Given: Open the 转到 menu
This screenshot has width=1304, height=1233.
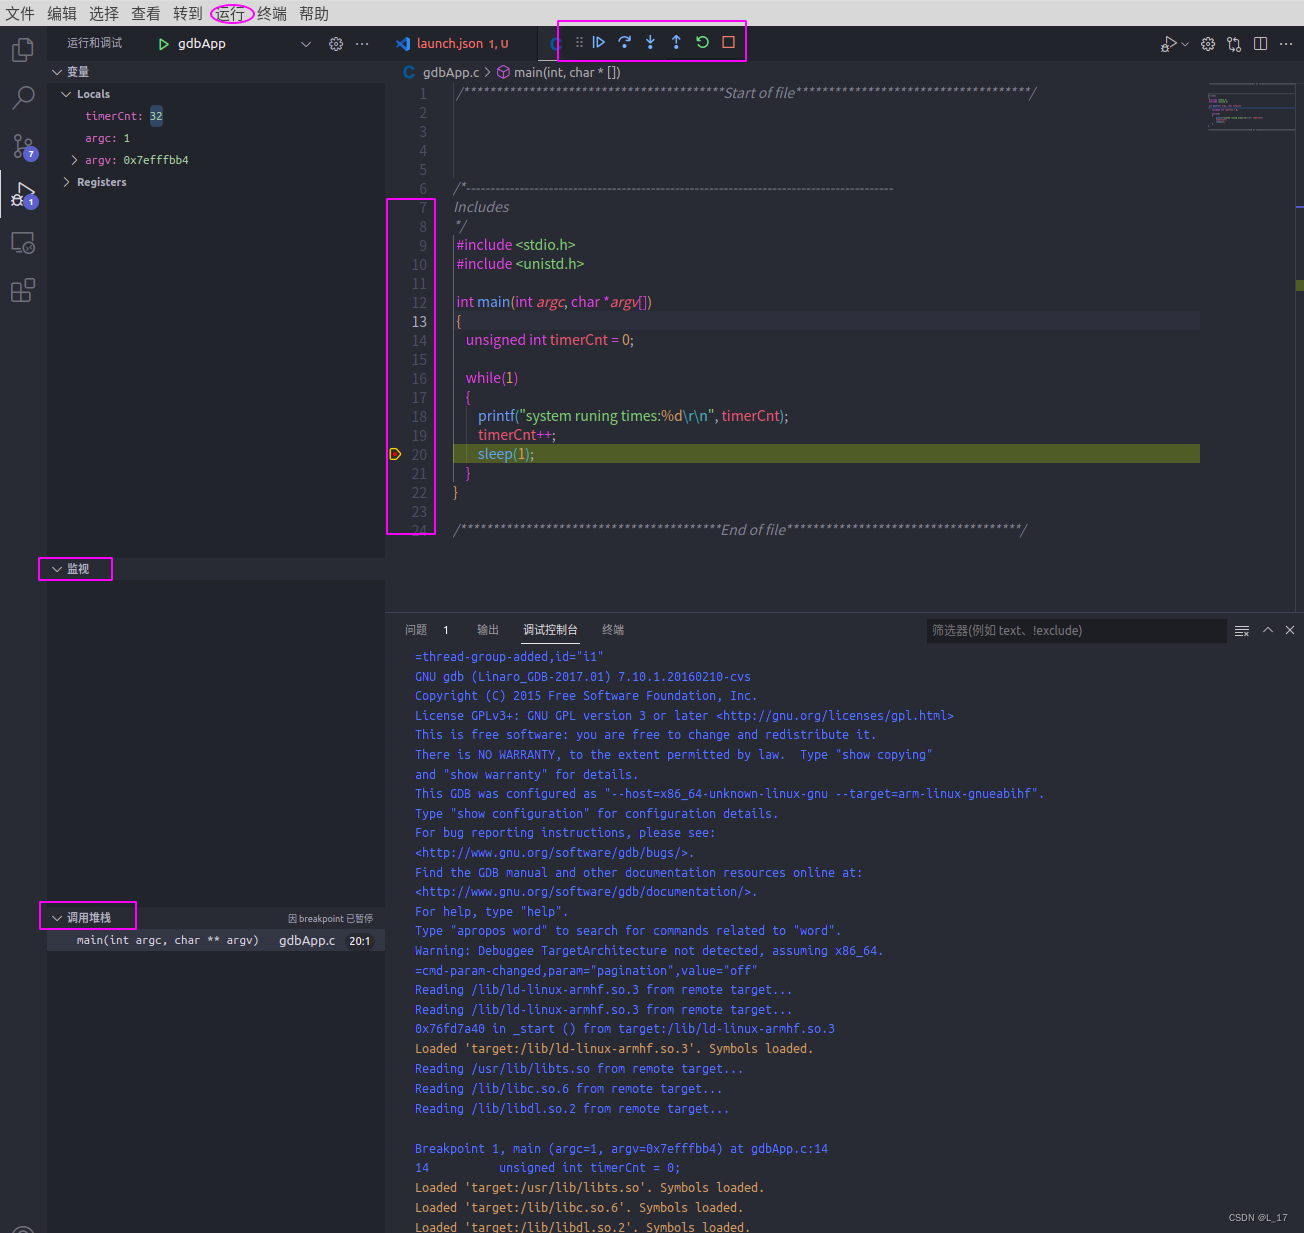Looking at the screenshot, I should point(188,14).
